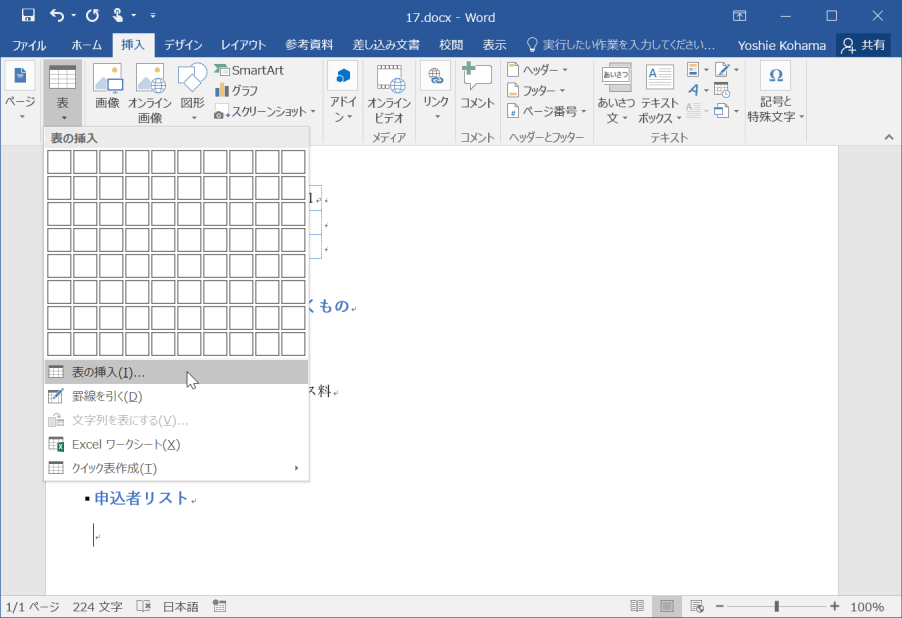Open the 図形 shapes gallery
902x618 pixels.
[192, 92]
